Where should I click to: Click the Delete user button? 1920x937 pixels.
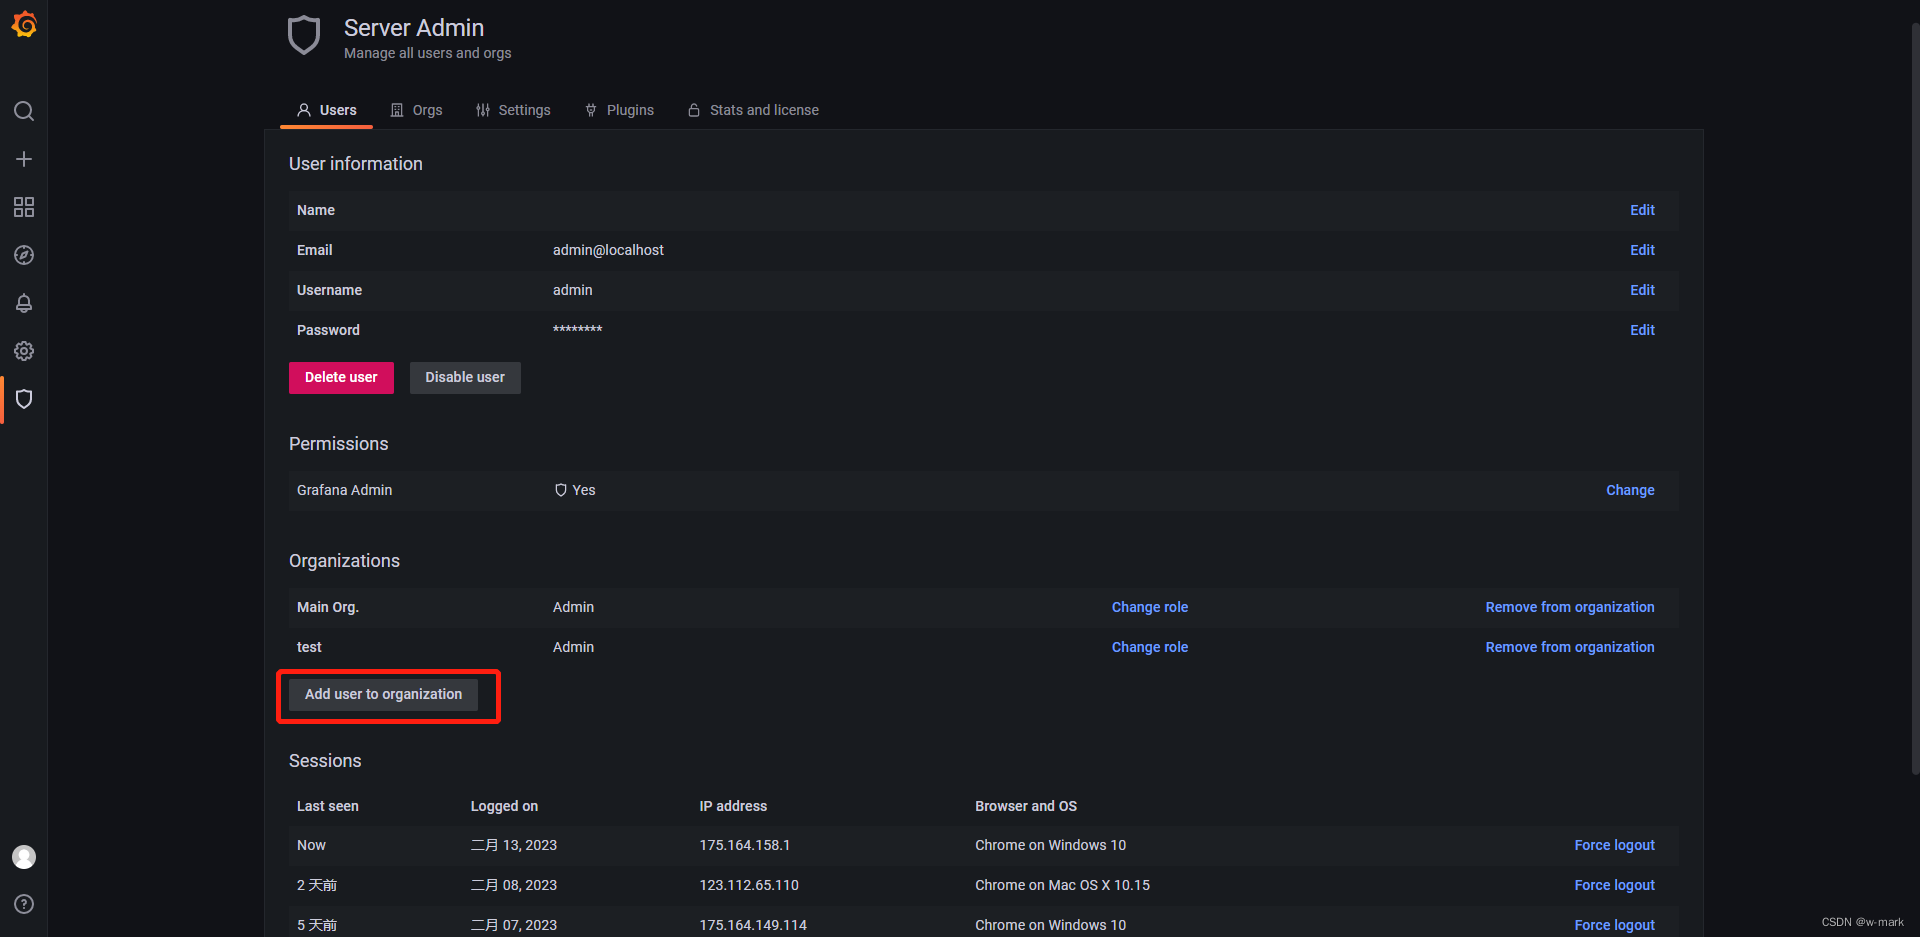[340, 377]
